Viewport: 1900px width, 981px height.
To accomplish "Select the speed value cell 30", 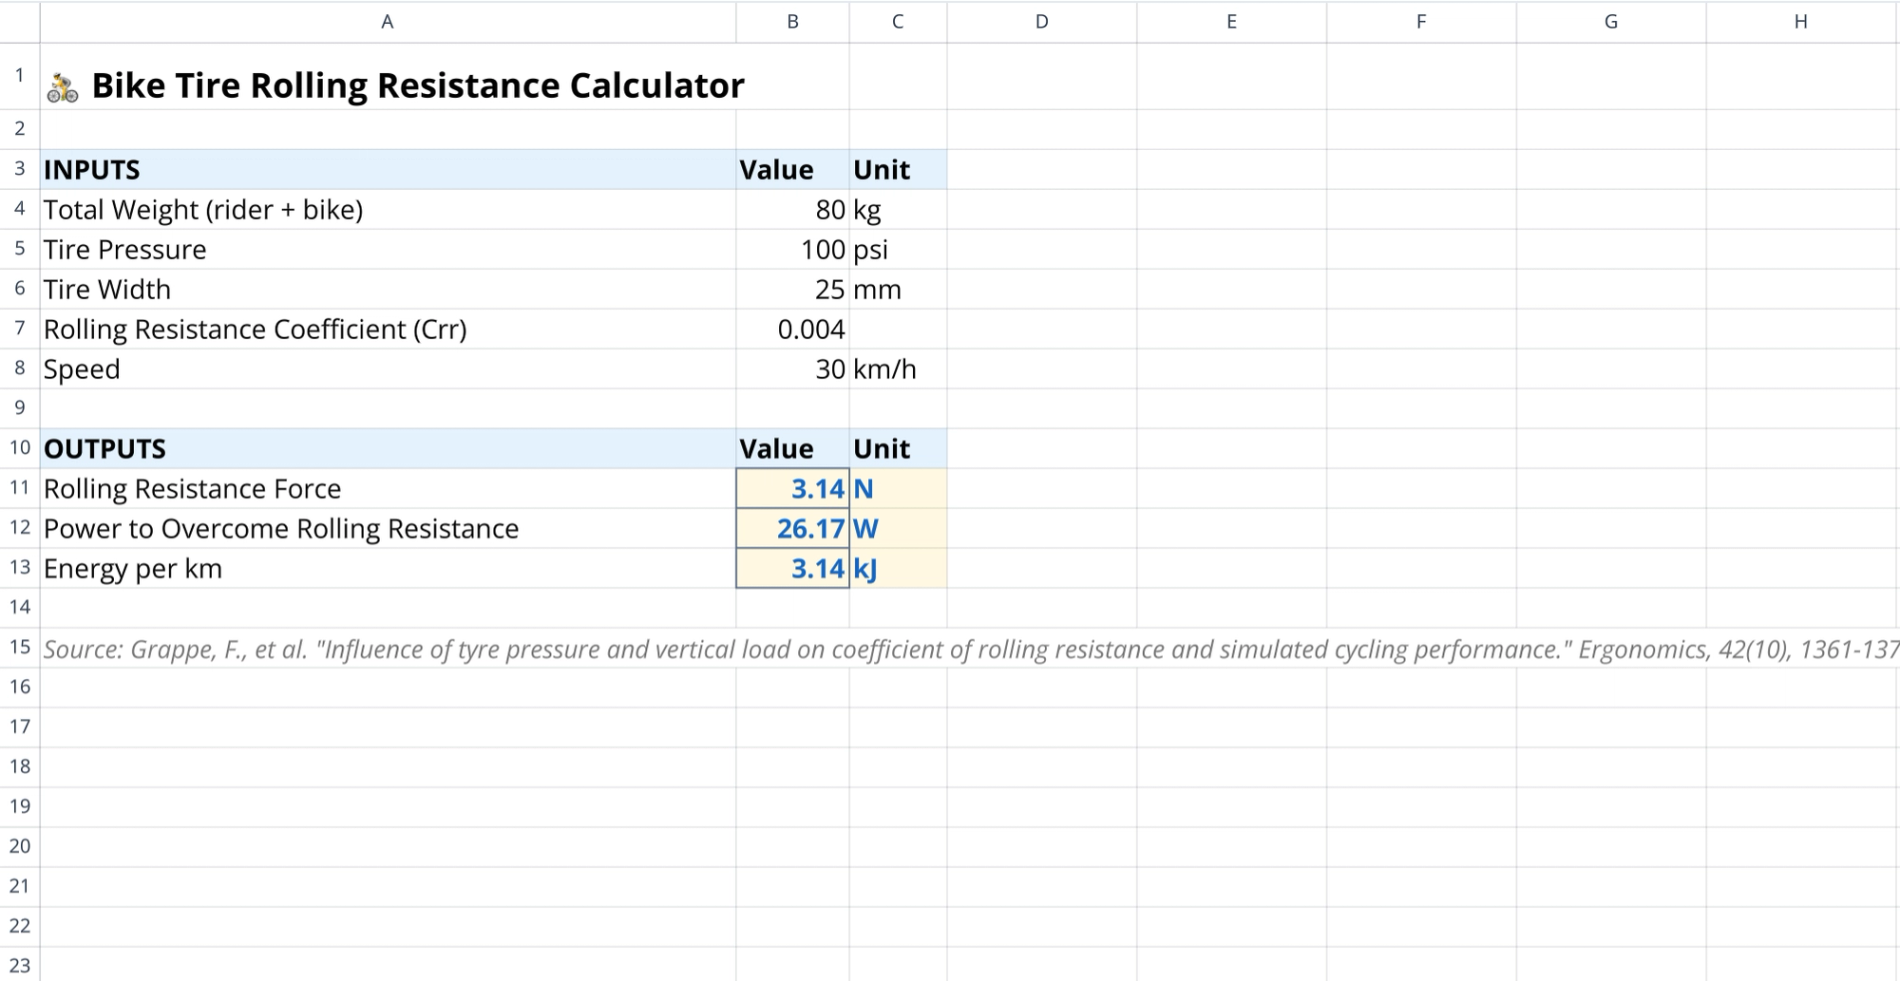I will click(x=793, y=370).
